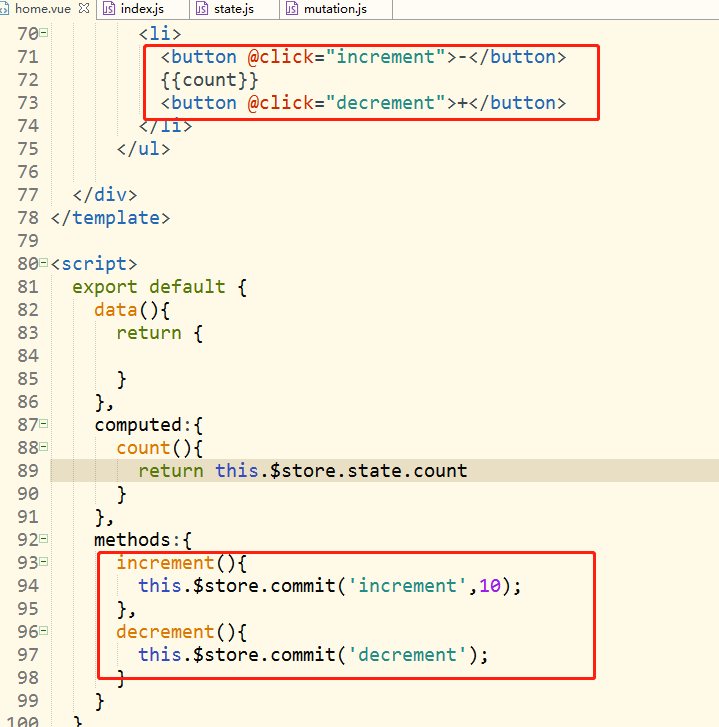Image resolution: width=719 pixels, height=727 pixels.
Task: Click the export default statement
Action: click(149, 287)
